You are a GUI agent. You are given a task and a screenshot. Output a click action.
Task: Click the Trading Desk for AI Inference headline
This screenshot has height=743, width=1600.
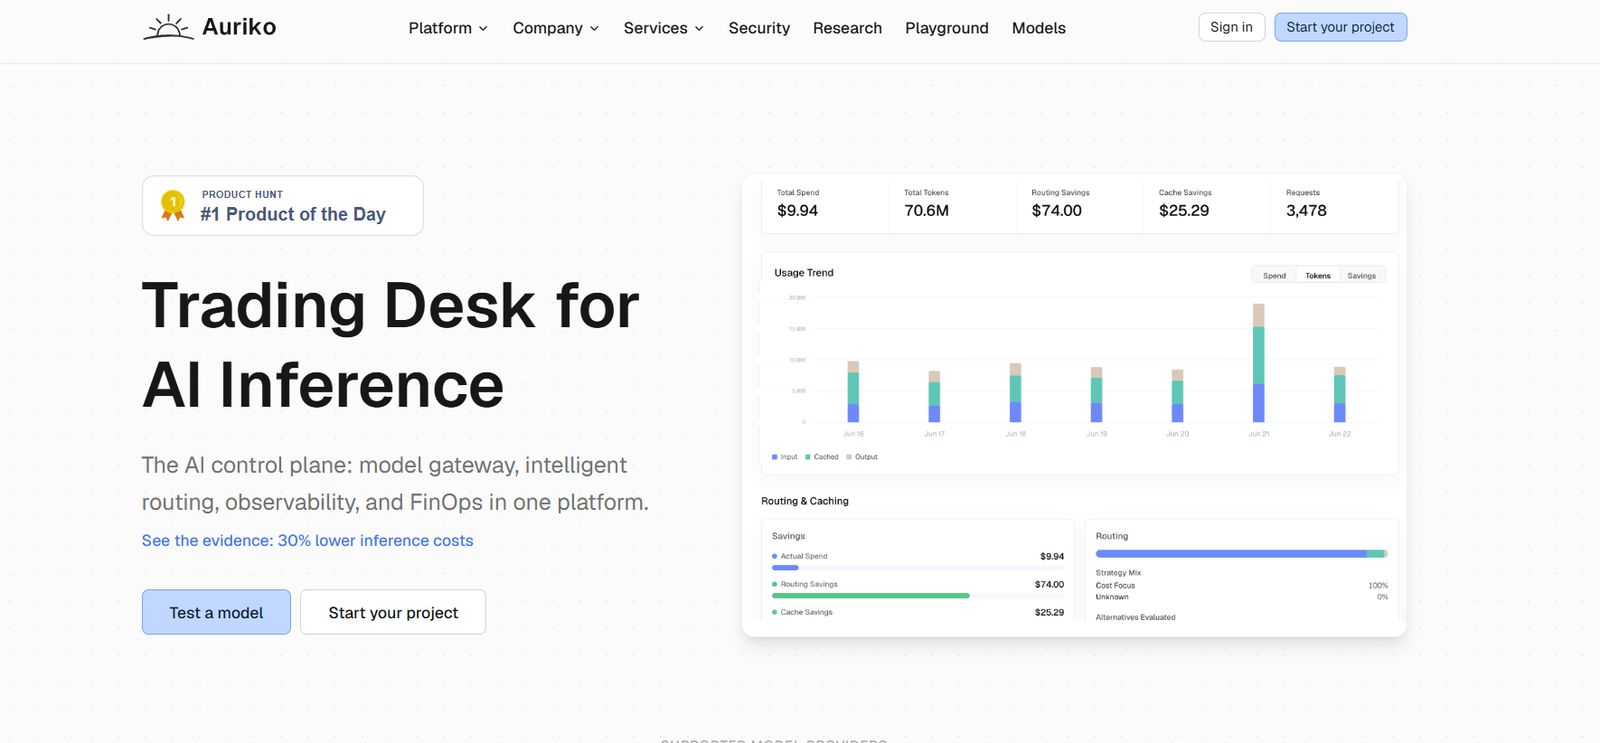coord(390,345)
